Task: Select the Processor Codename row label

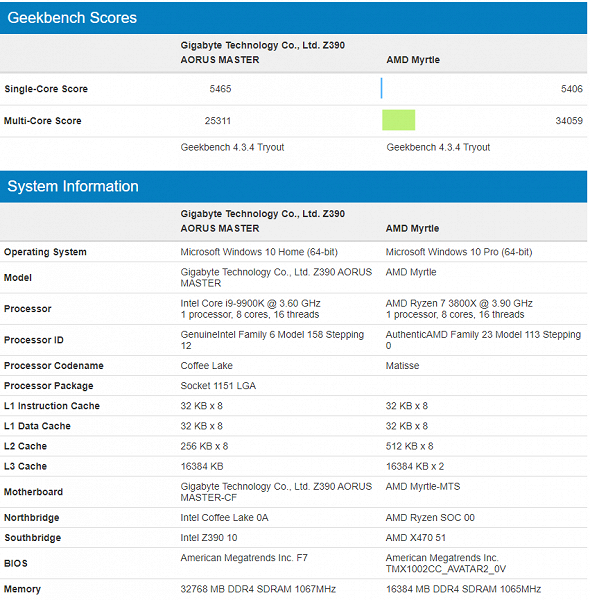Action: (x=54, y=365)
